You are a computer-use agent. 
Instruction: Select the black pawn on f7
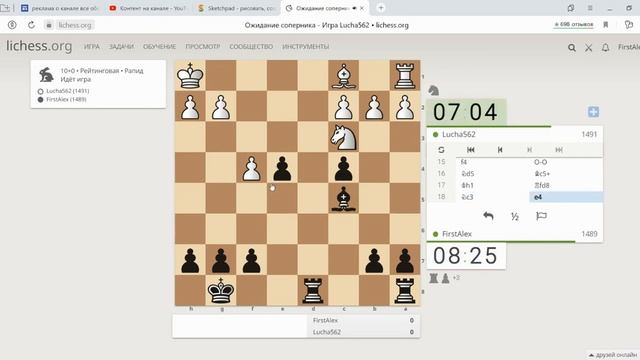coord(251,260)
